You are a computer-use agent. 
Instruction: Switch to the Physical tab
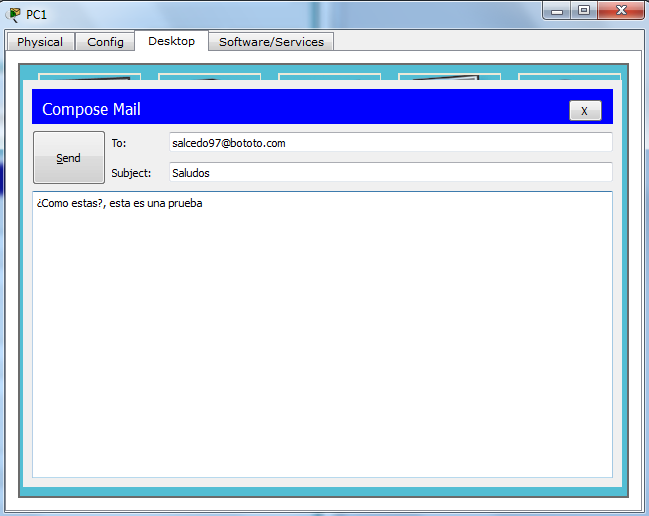(40, 42)
